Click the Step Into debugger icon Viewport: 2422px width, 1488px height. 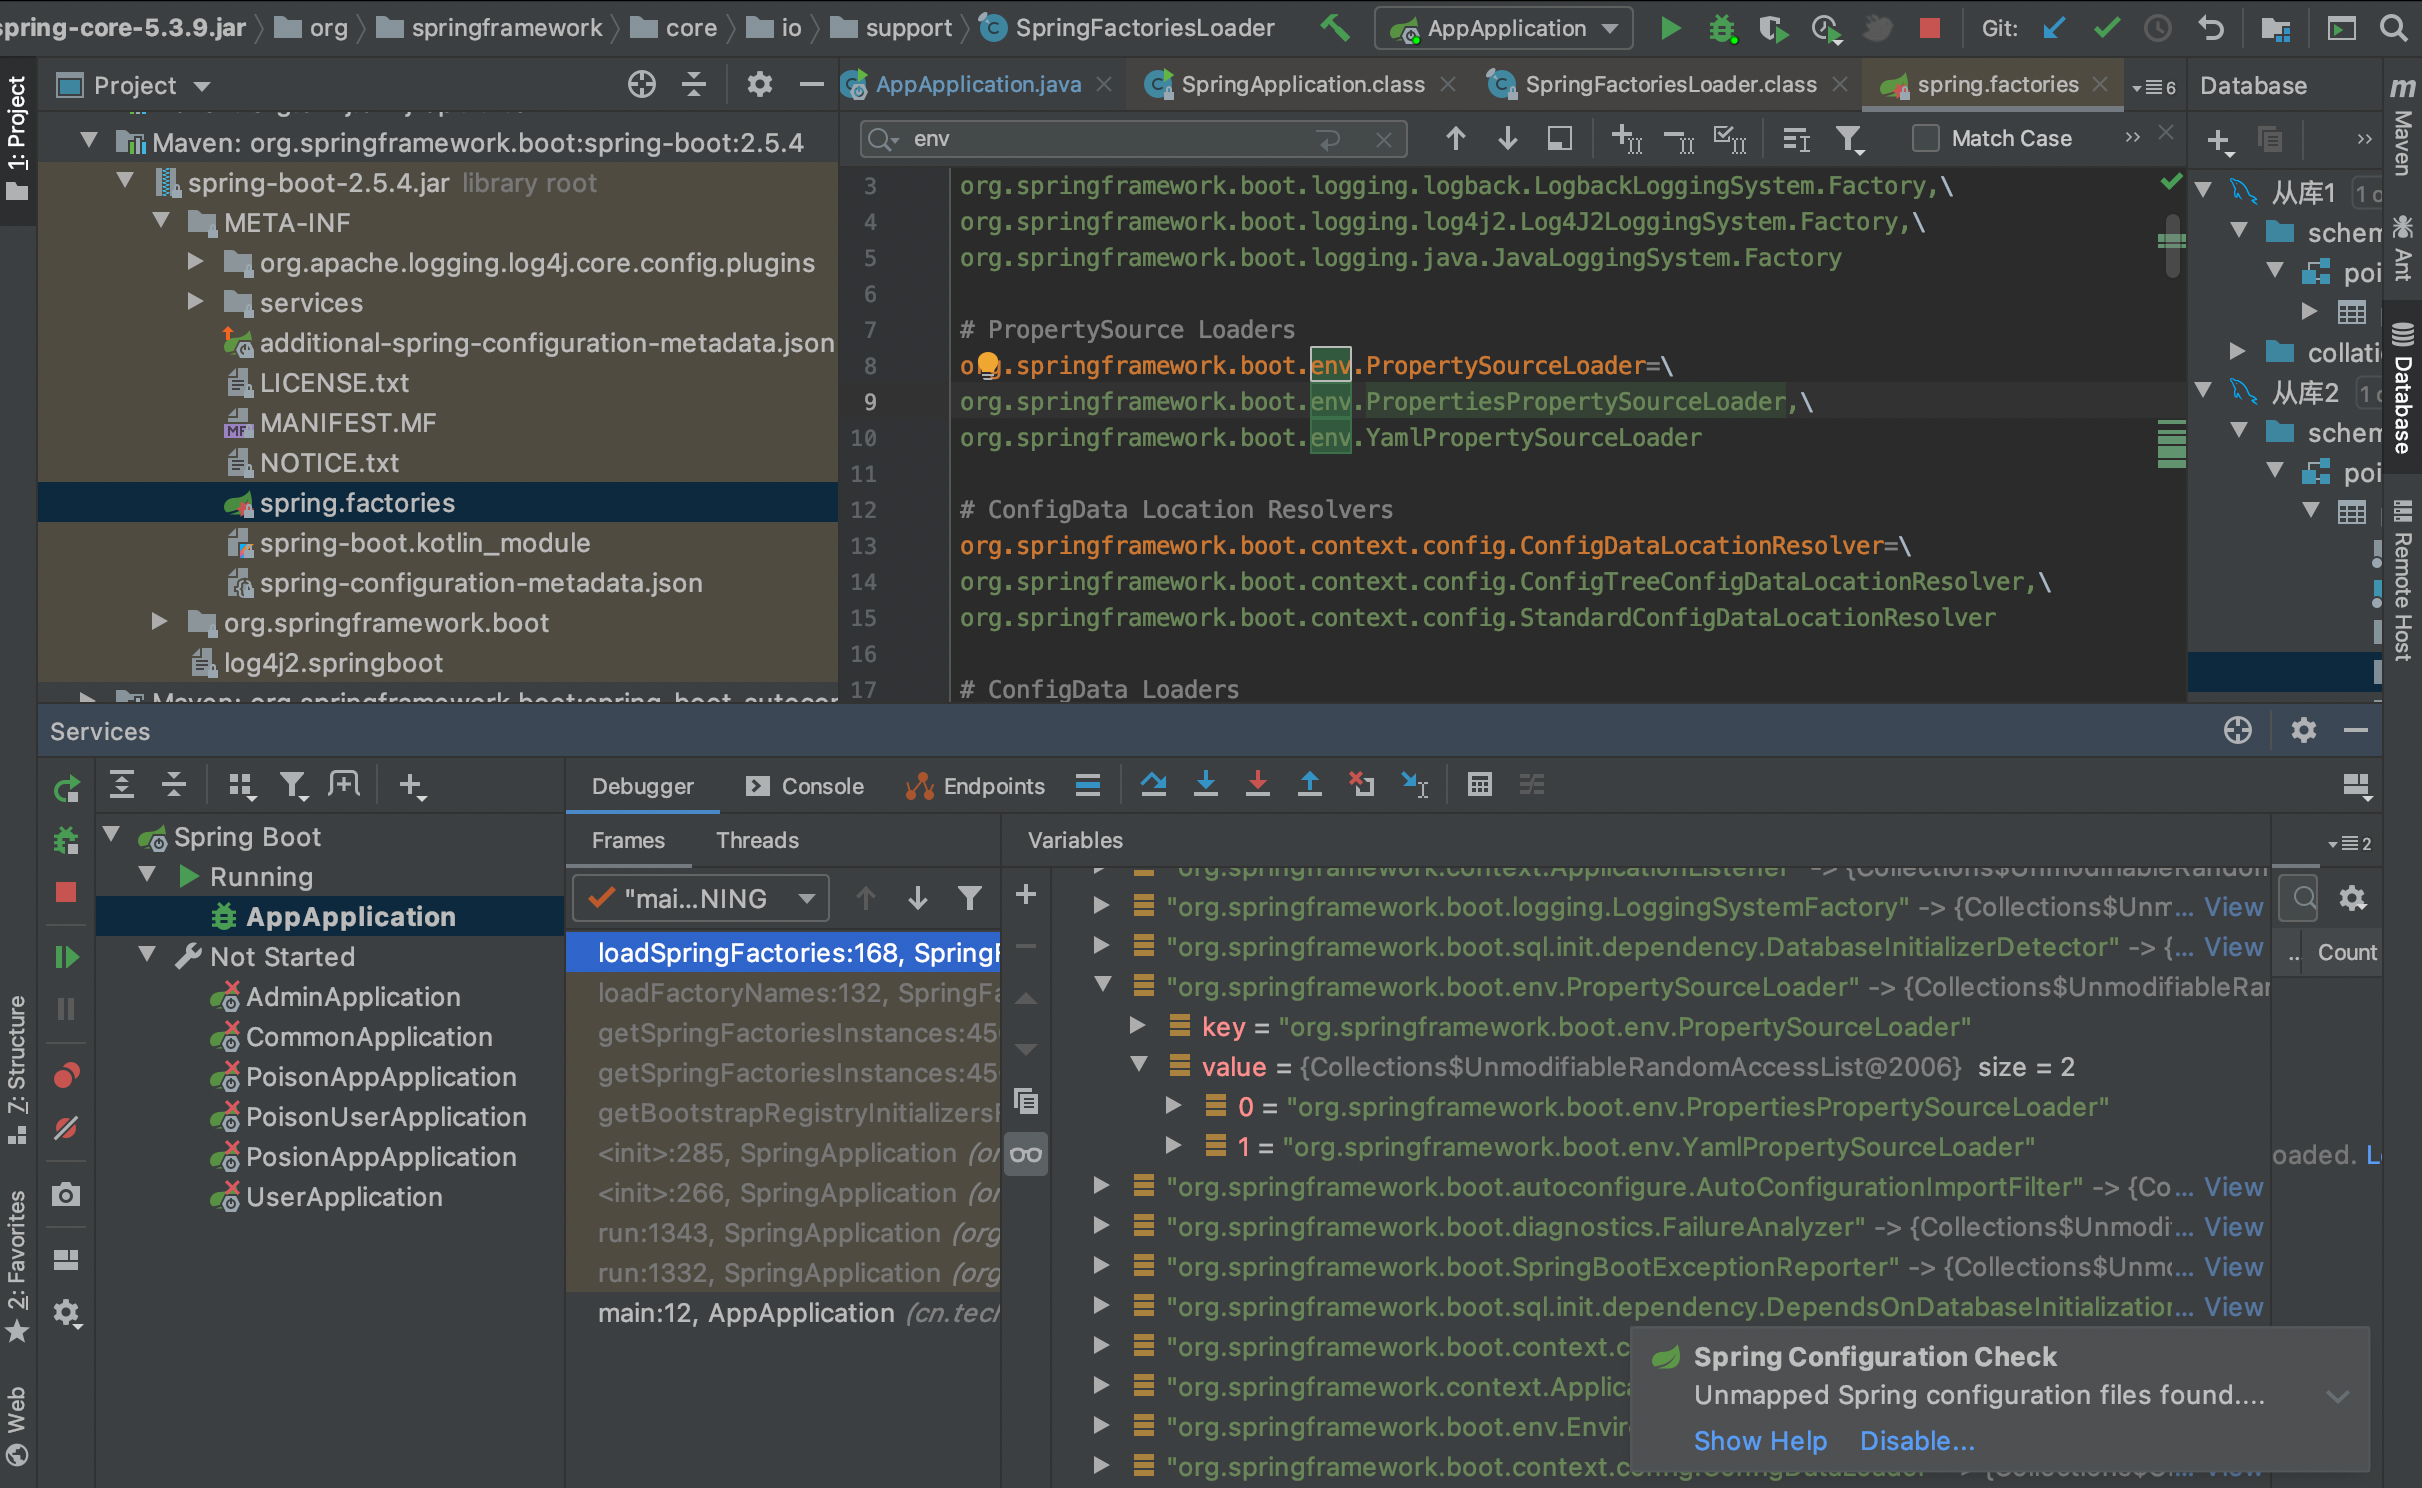1205,785
